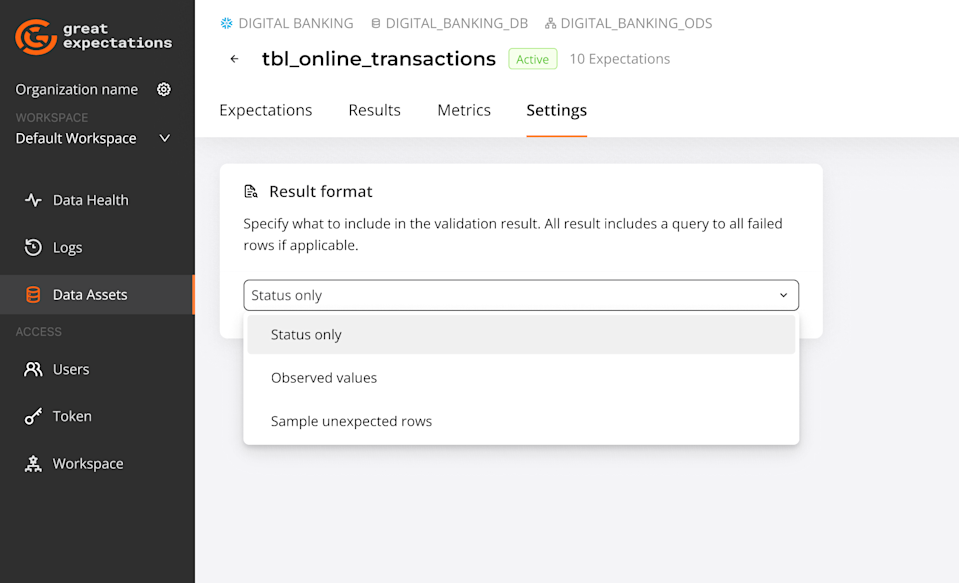Screen dimensions: 959x583
Task: Collapse the Result format dropdown
Action: pos(784,295)
